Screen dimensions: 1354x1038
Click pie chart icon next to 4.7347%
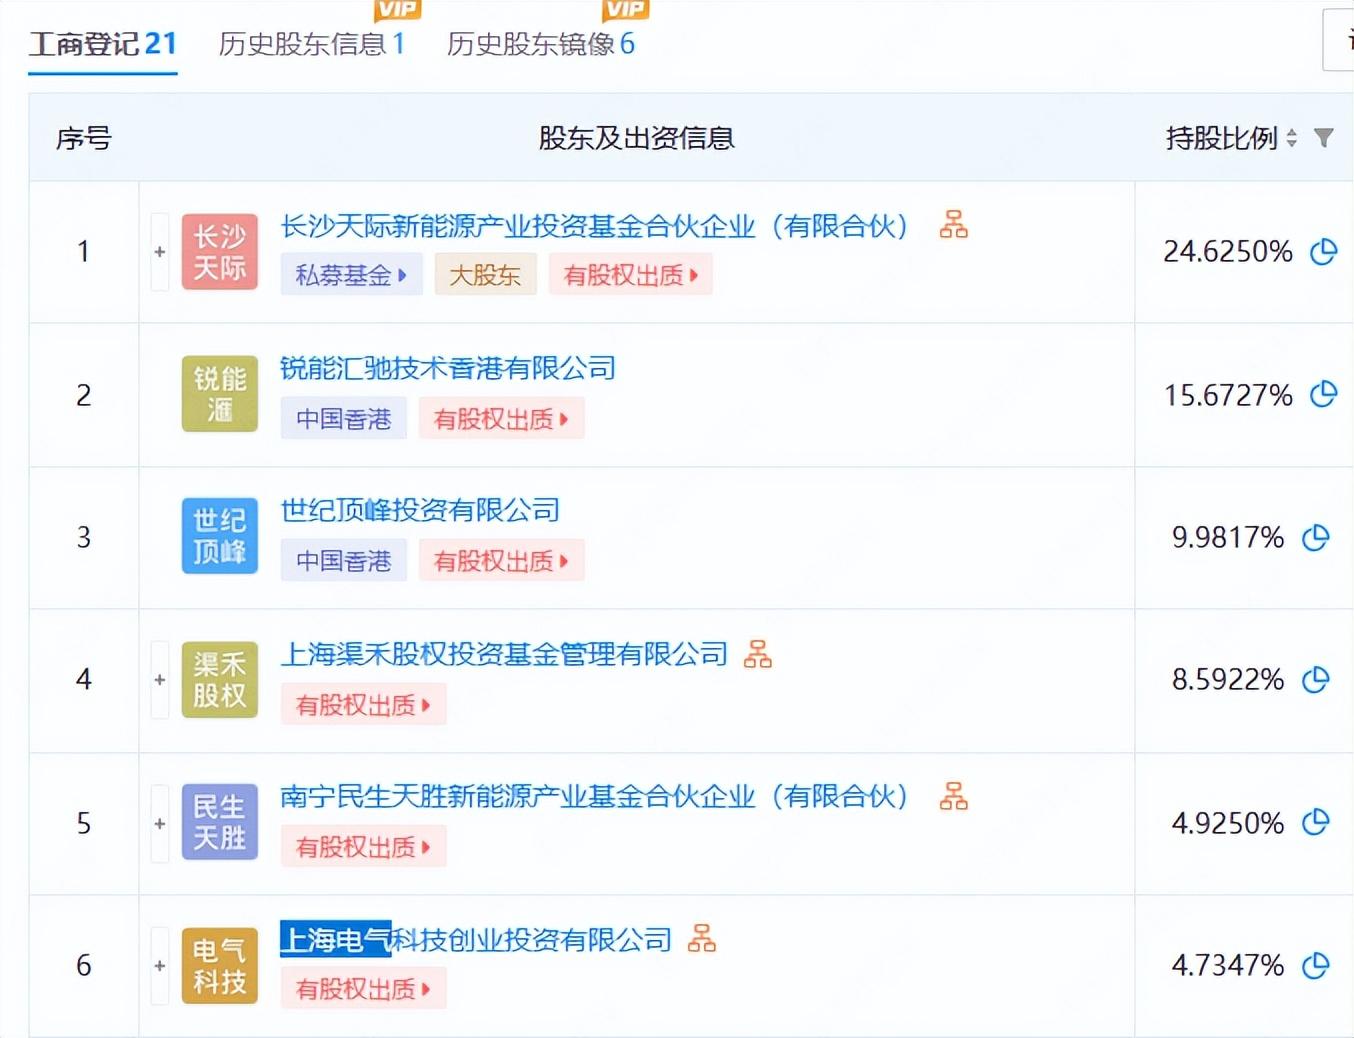[1316, 965]
